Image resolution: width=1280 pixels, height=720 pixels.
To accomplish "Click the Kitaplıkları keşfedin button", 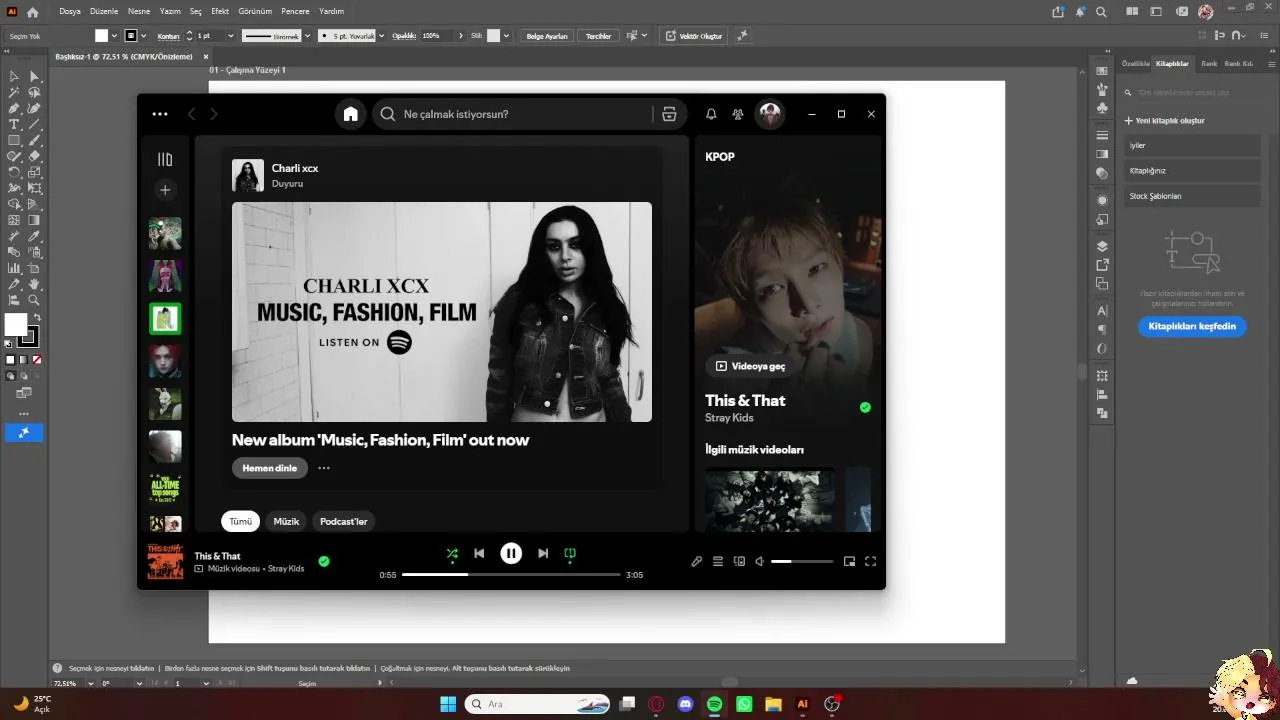I will pos(1192,326).
